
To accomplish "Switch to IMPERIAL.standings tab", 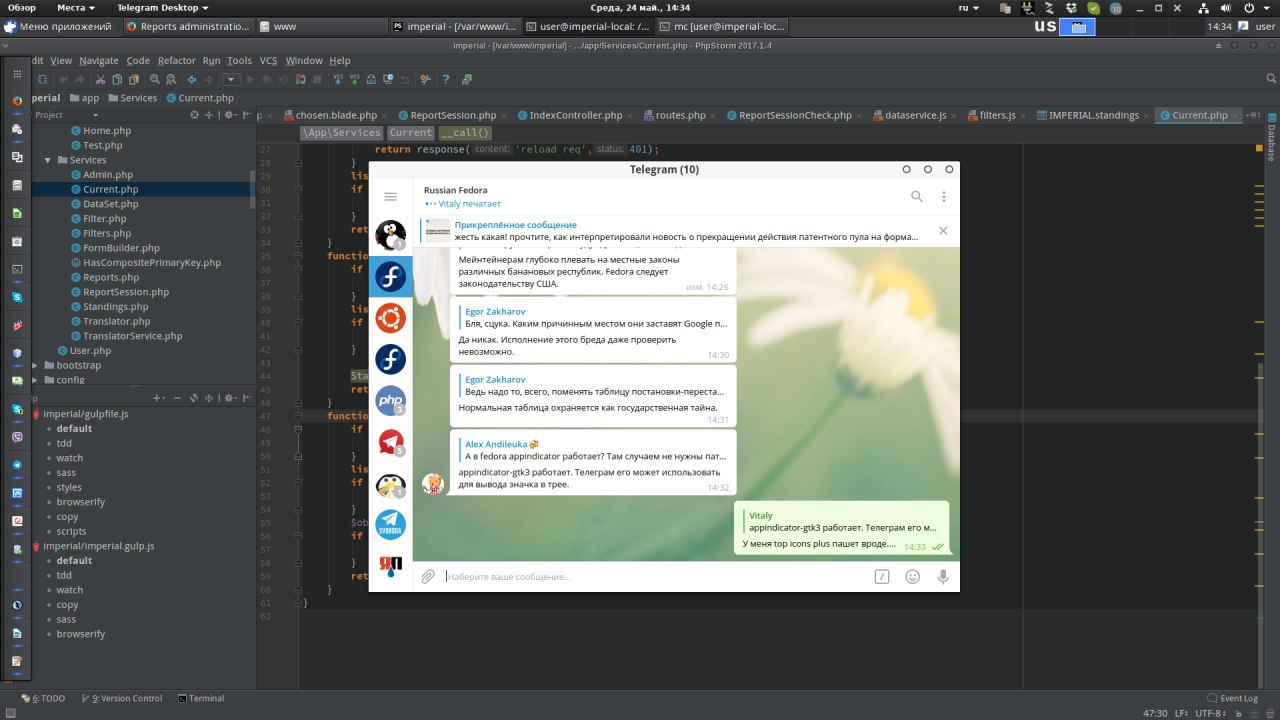I will [1093, 115].
